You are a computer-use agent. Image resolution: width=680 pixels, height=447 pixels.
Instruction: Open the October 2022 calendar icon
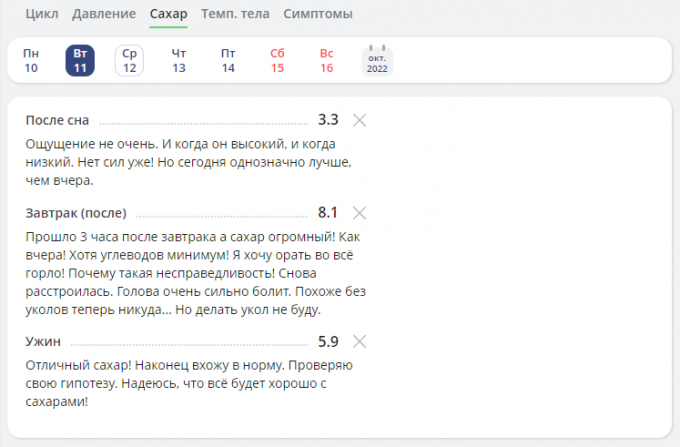click(x=377, y=60)
